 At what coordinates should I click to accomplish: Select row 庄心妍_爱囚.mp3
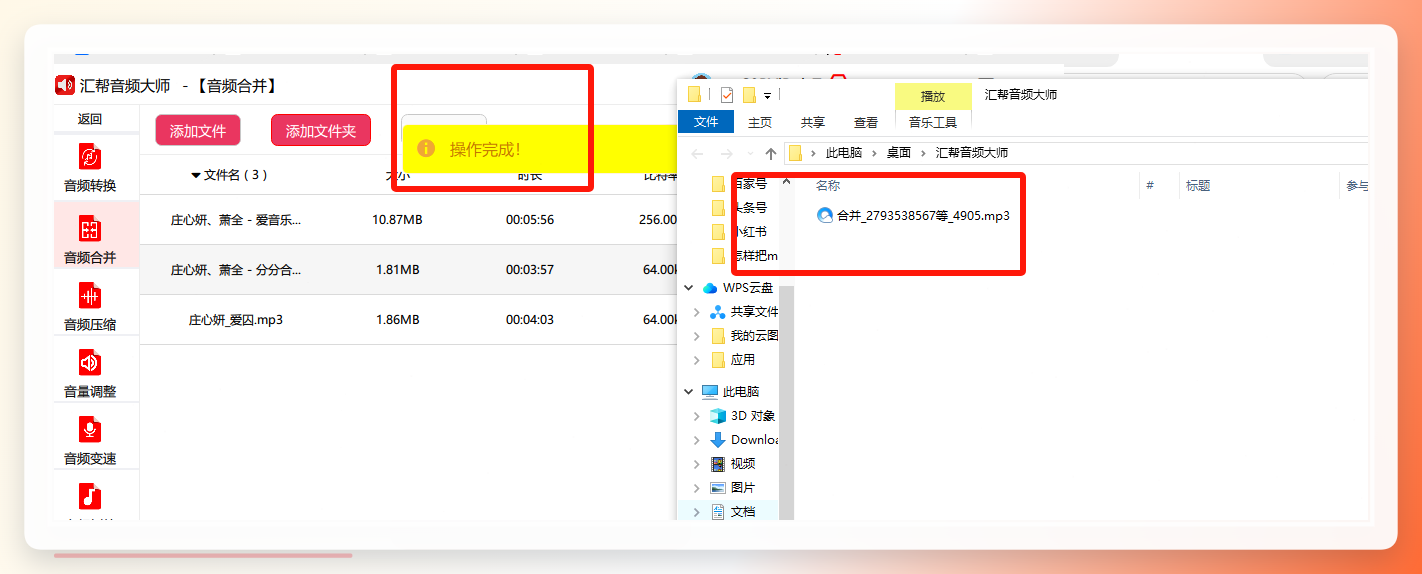pyautogui.click(x=409, y=320)
